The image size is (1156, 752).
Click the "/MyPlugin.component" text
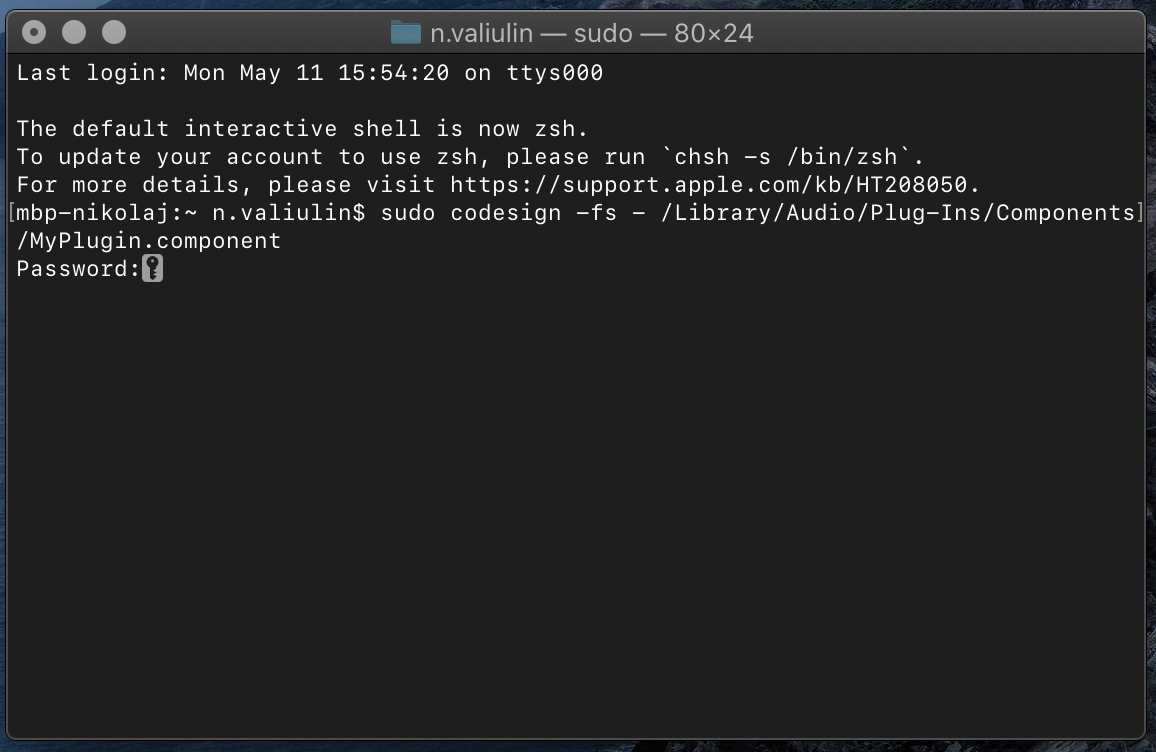(149, 241)
